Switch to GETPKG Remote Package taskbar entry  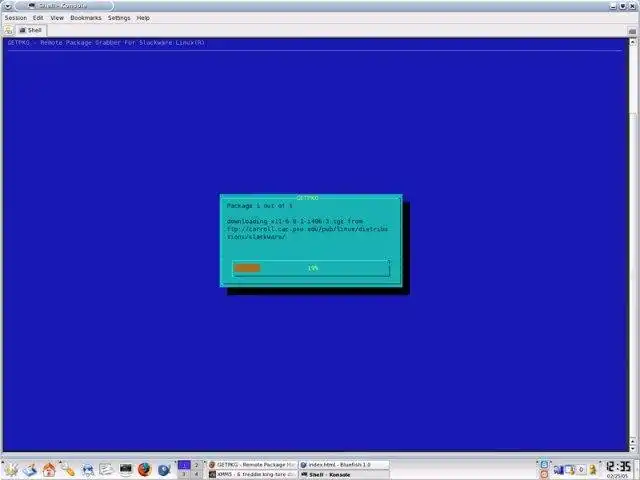click(x=252, y=465)
